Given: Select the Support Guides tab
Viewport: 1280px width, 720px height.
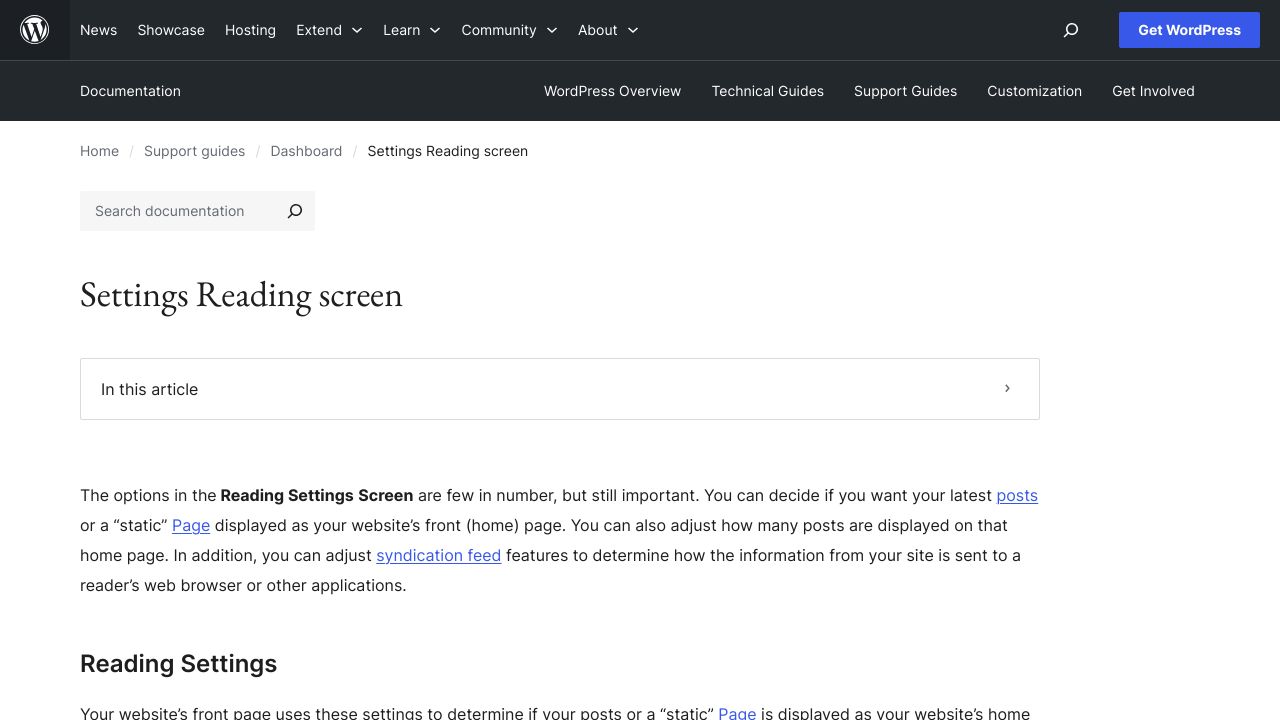Looking at the screenshot, I should 905,91.
